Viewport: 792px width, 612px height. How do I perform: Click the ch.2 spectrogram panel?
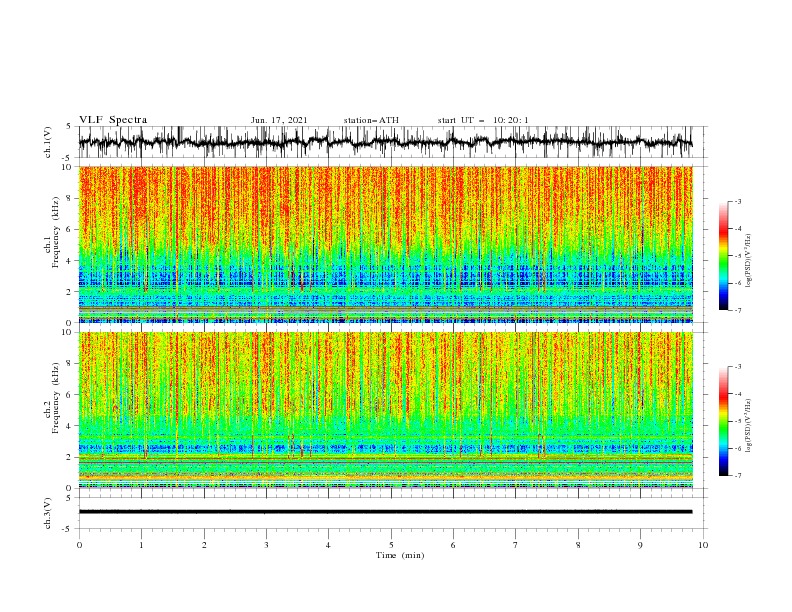point(386,410)
